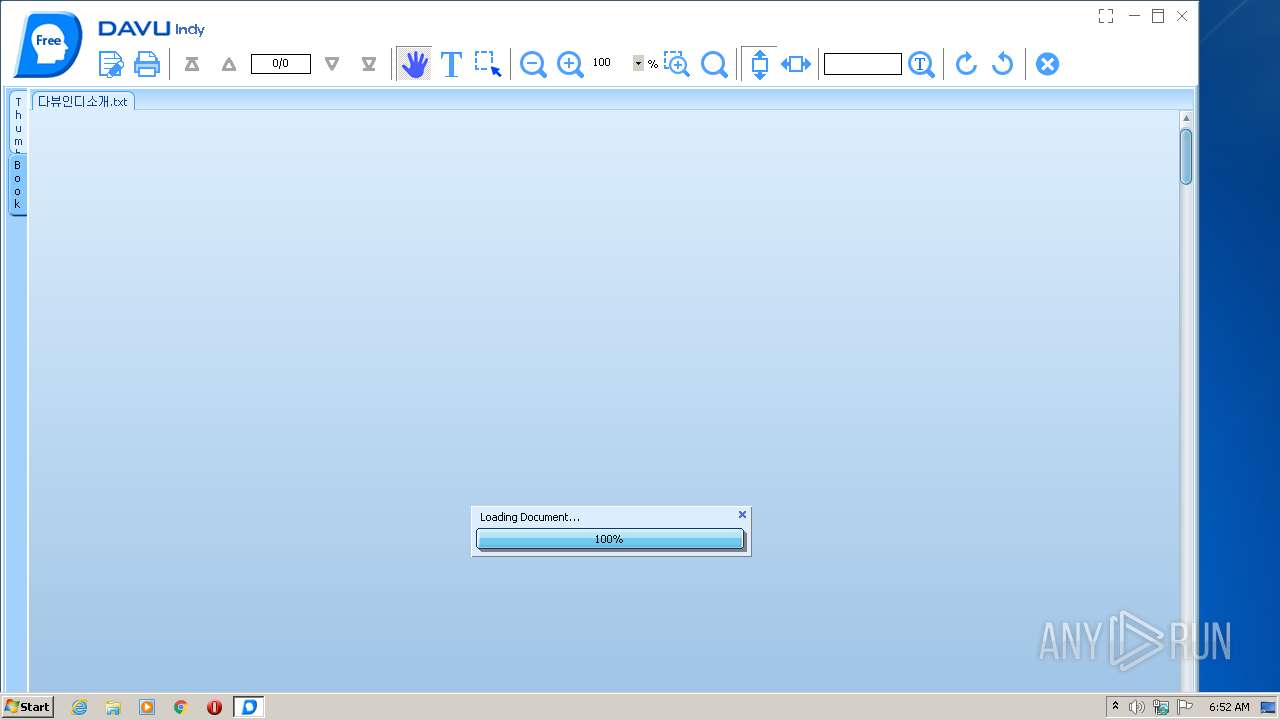The height and width of the screenshot is (720, 1280).
Task: Click the search text magnifier button
Action: point(921,64)
